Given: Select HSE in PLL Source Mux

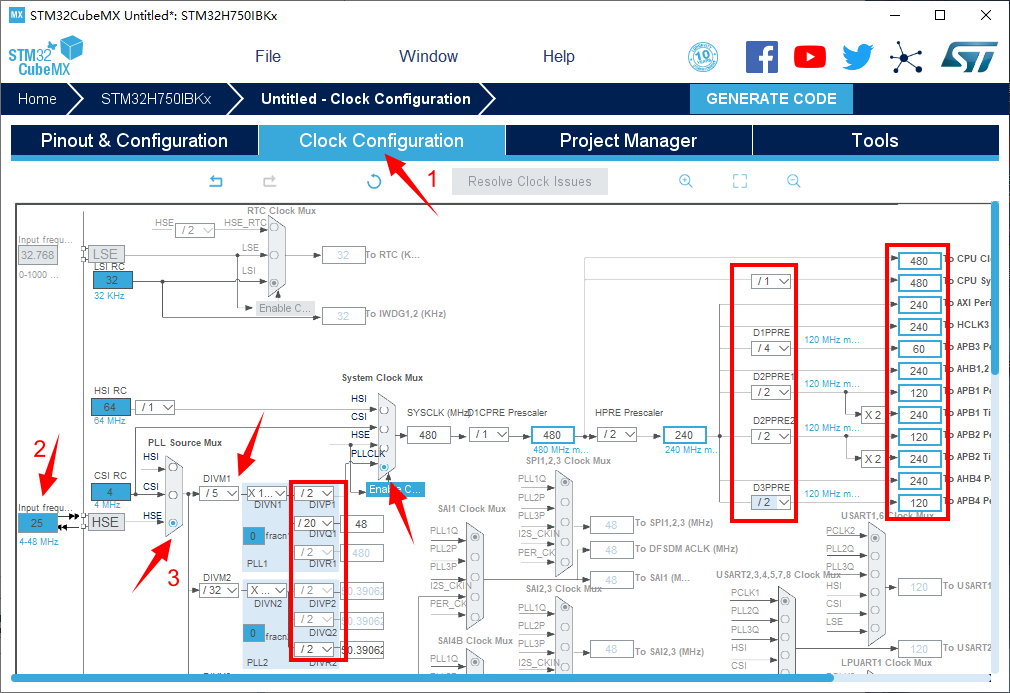Looking at the screenshot, I should 174,523.
